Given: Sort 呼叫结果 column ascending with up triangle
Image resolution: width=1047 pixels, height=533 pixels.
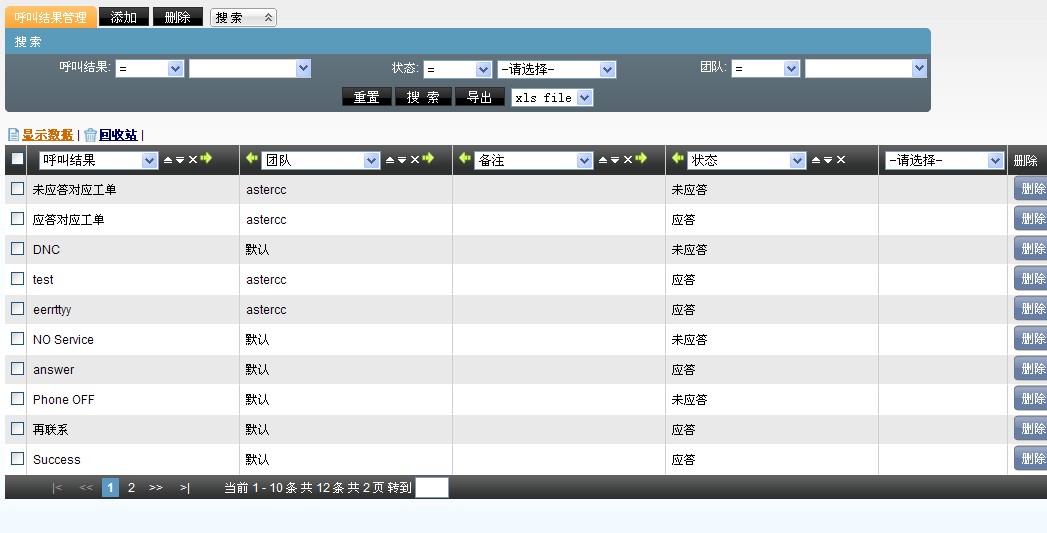Looking at the screenshot, I should 167,160.
